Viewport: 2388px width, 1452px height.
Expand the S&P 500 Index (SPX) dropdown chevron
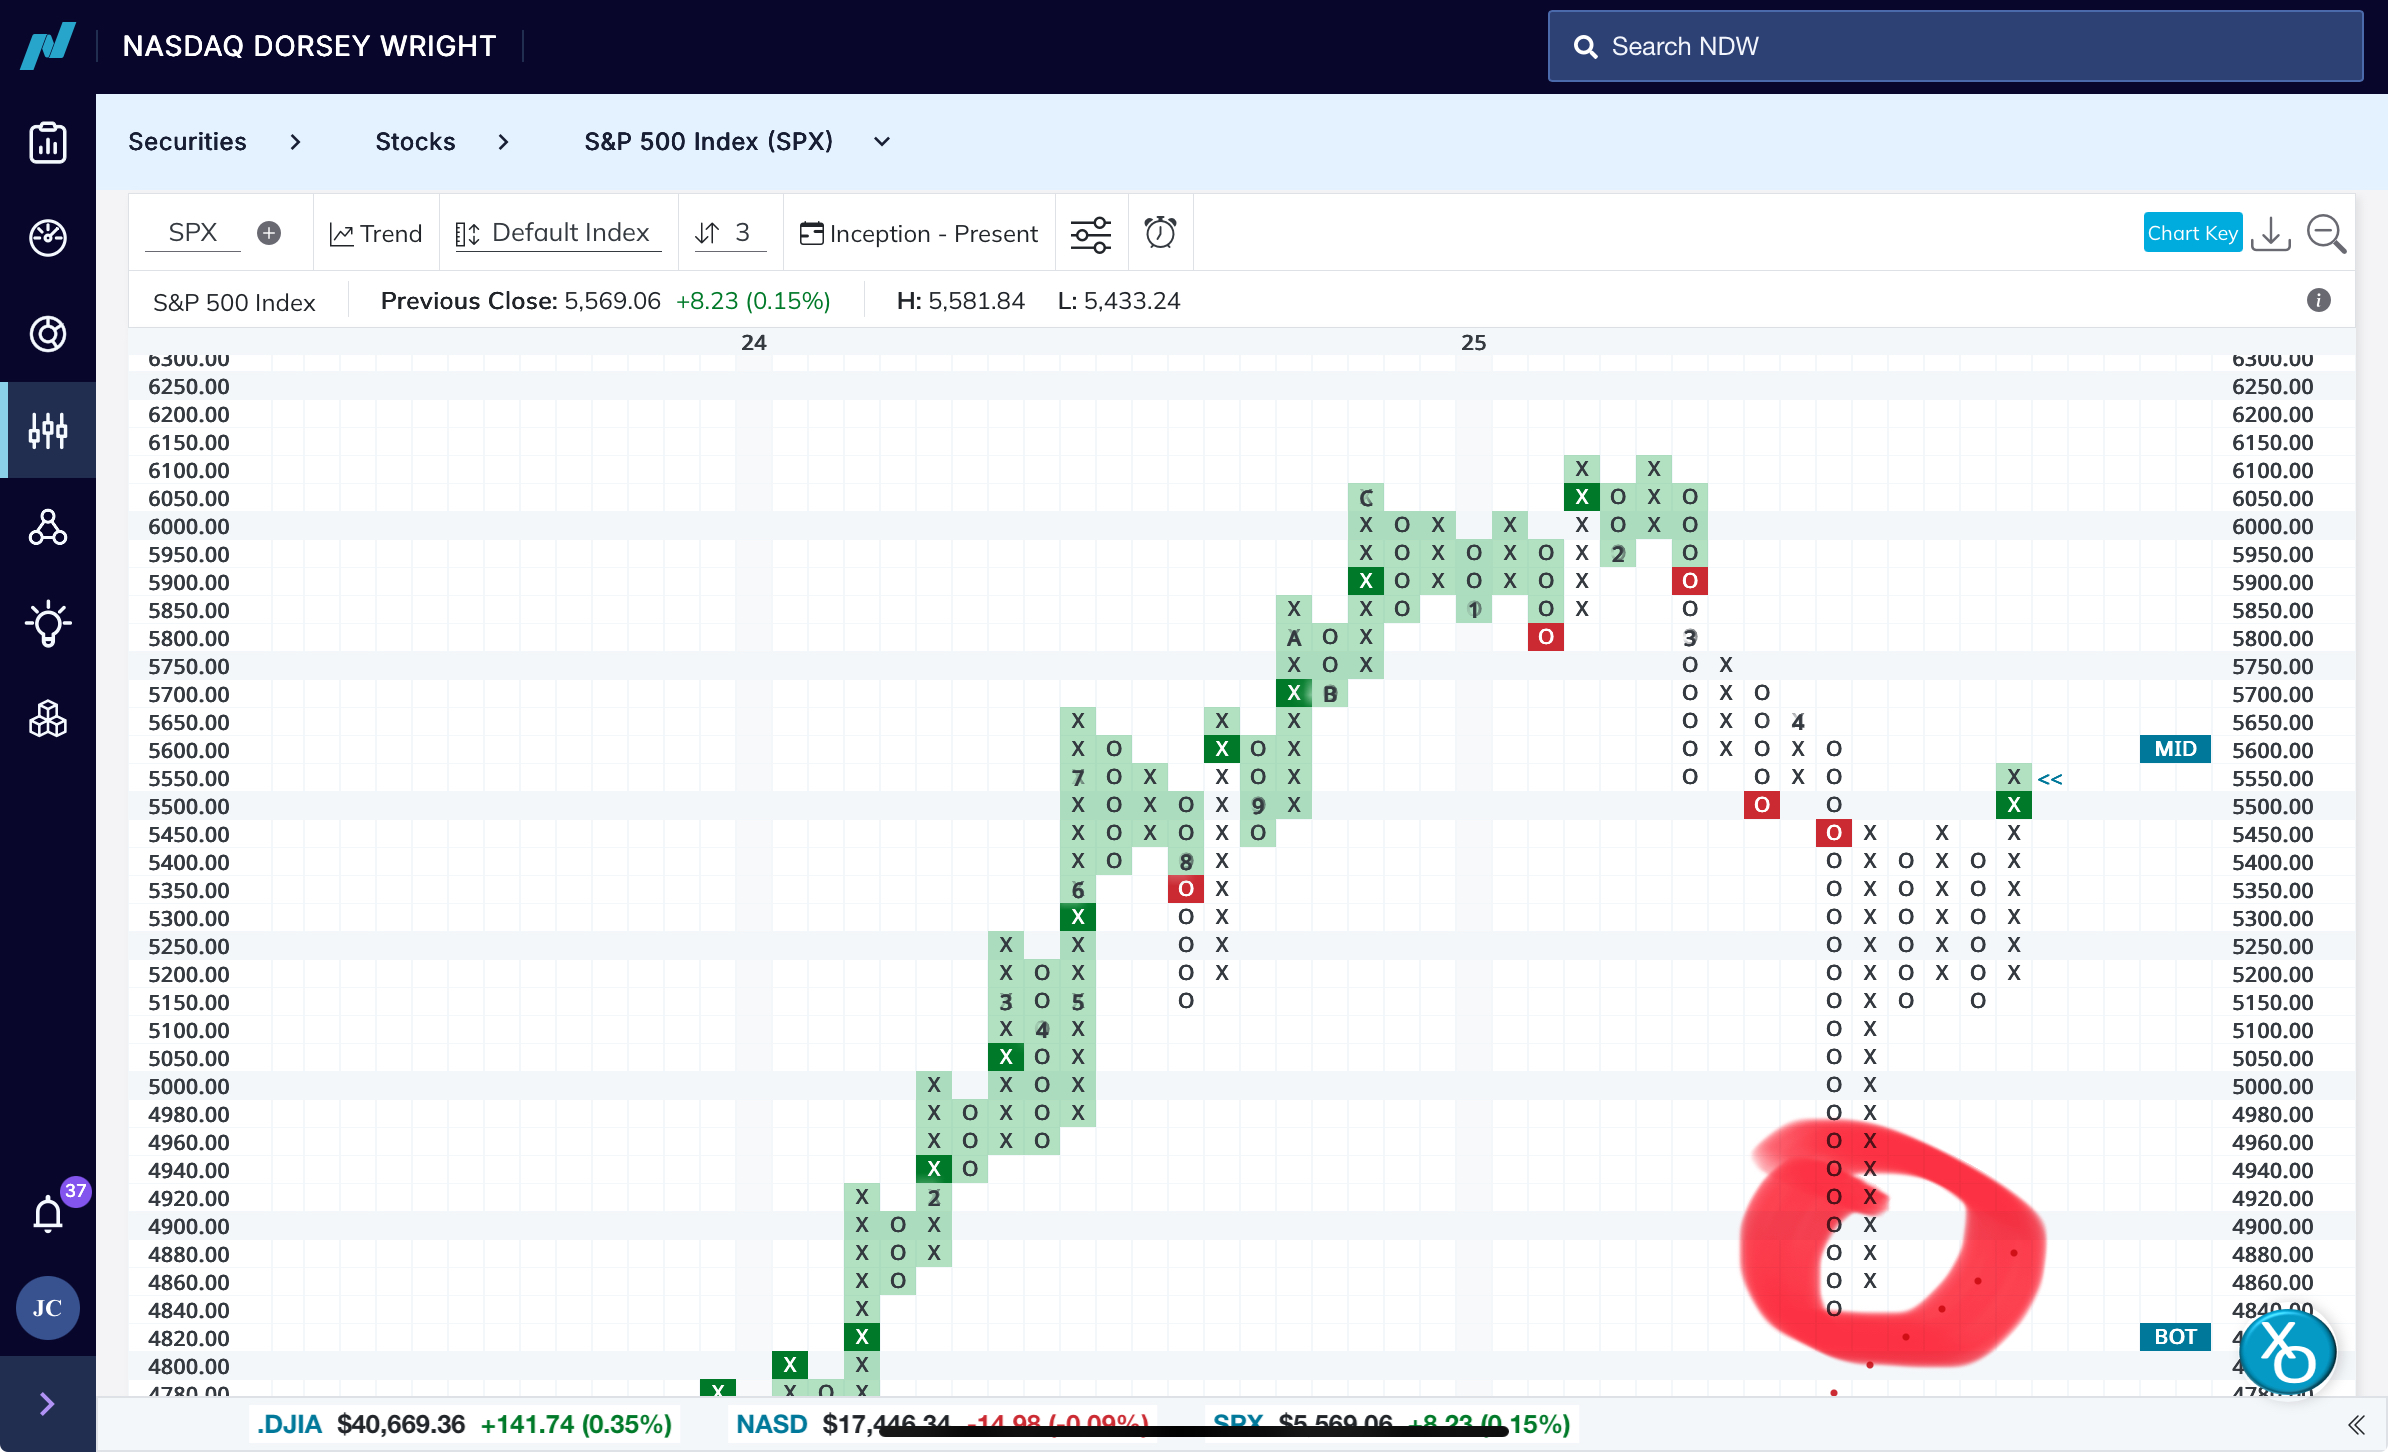[x=882, y=142]
